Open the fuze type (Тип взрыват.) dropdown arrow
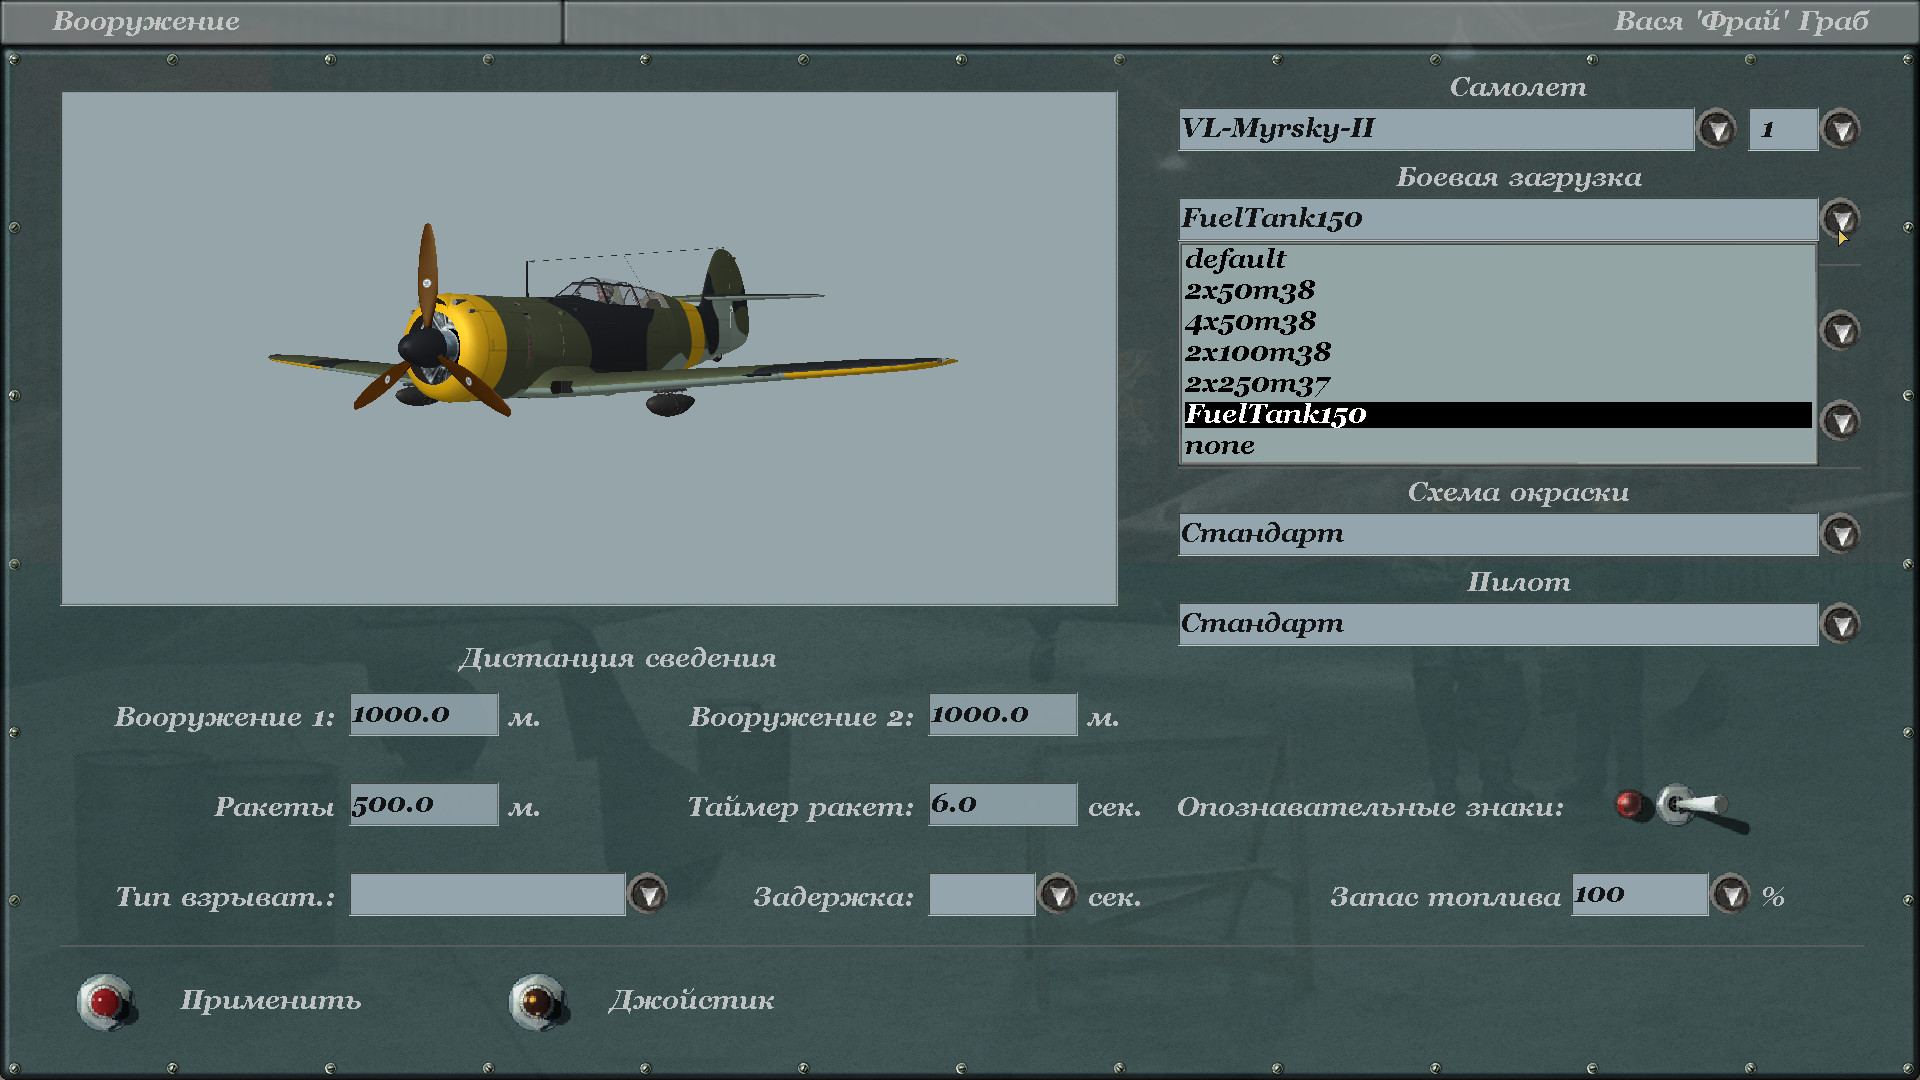Image resolution: width=1920 pixels, height=1080 pixels. [x=648, y=894]
